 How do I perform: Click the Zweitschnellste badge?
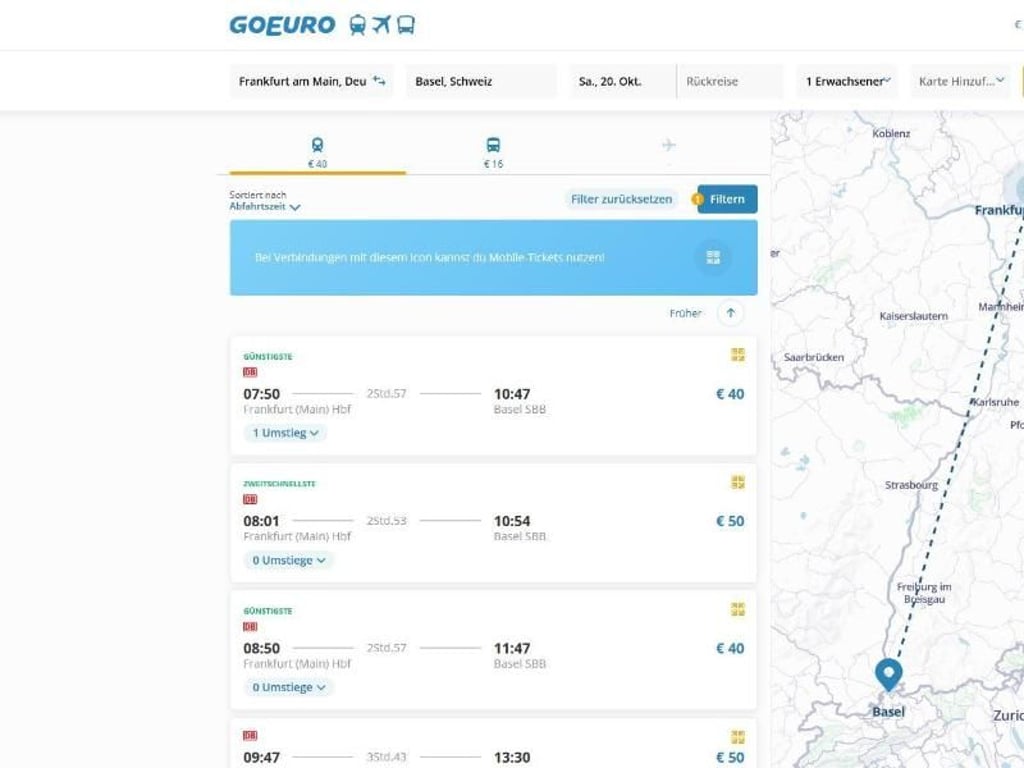point(280,484)
